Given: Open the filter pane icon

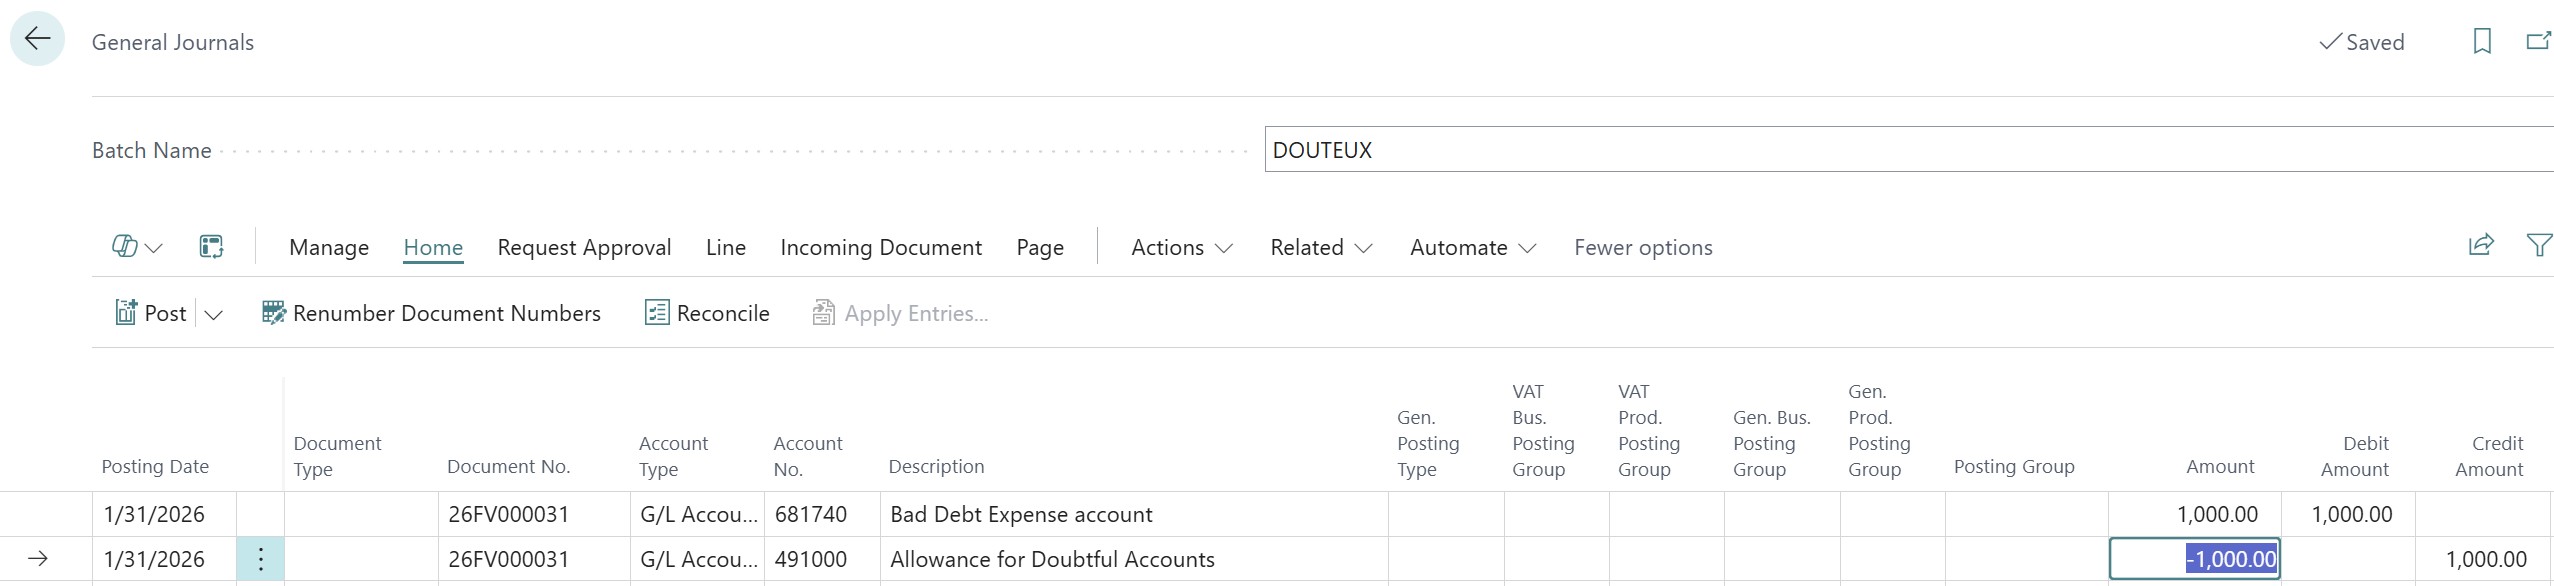Looking at the screenshot, I should [2538, 245].
